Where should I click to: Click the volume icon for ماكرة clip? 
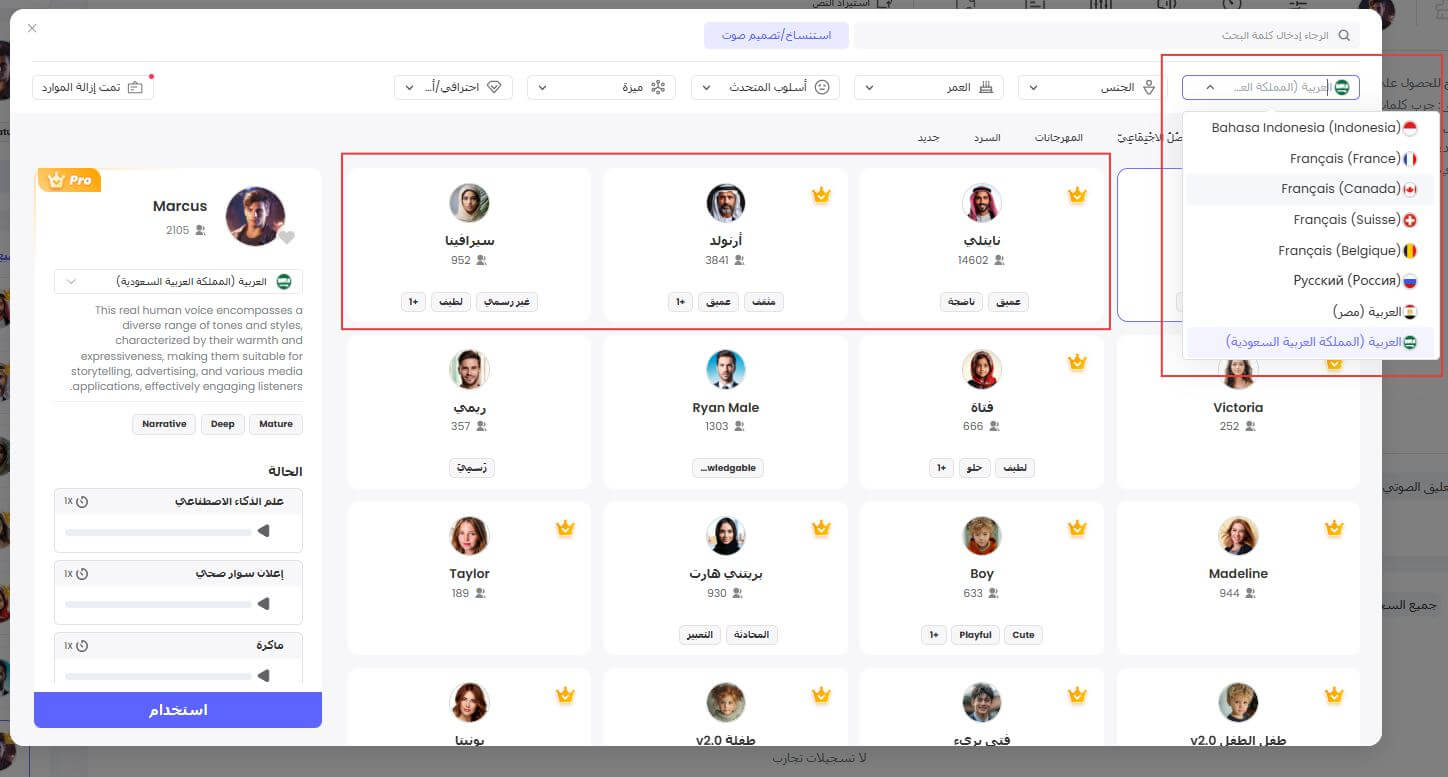click(x=262, y=675)
